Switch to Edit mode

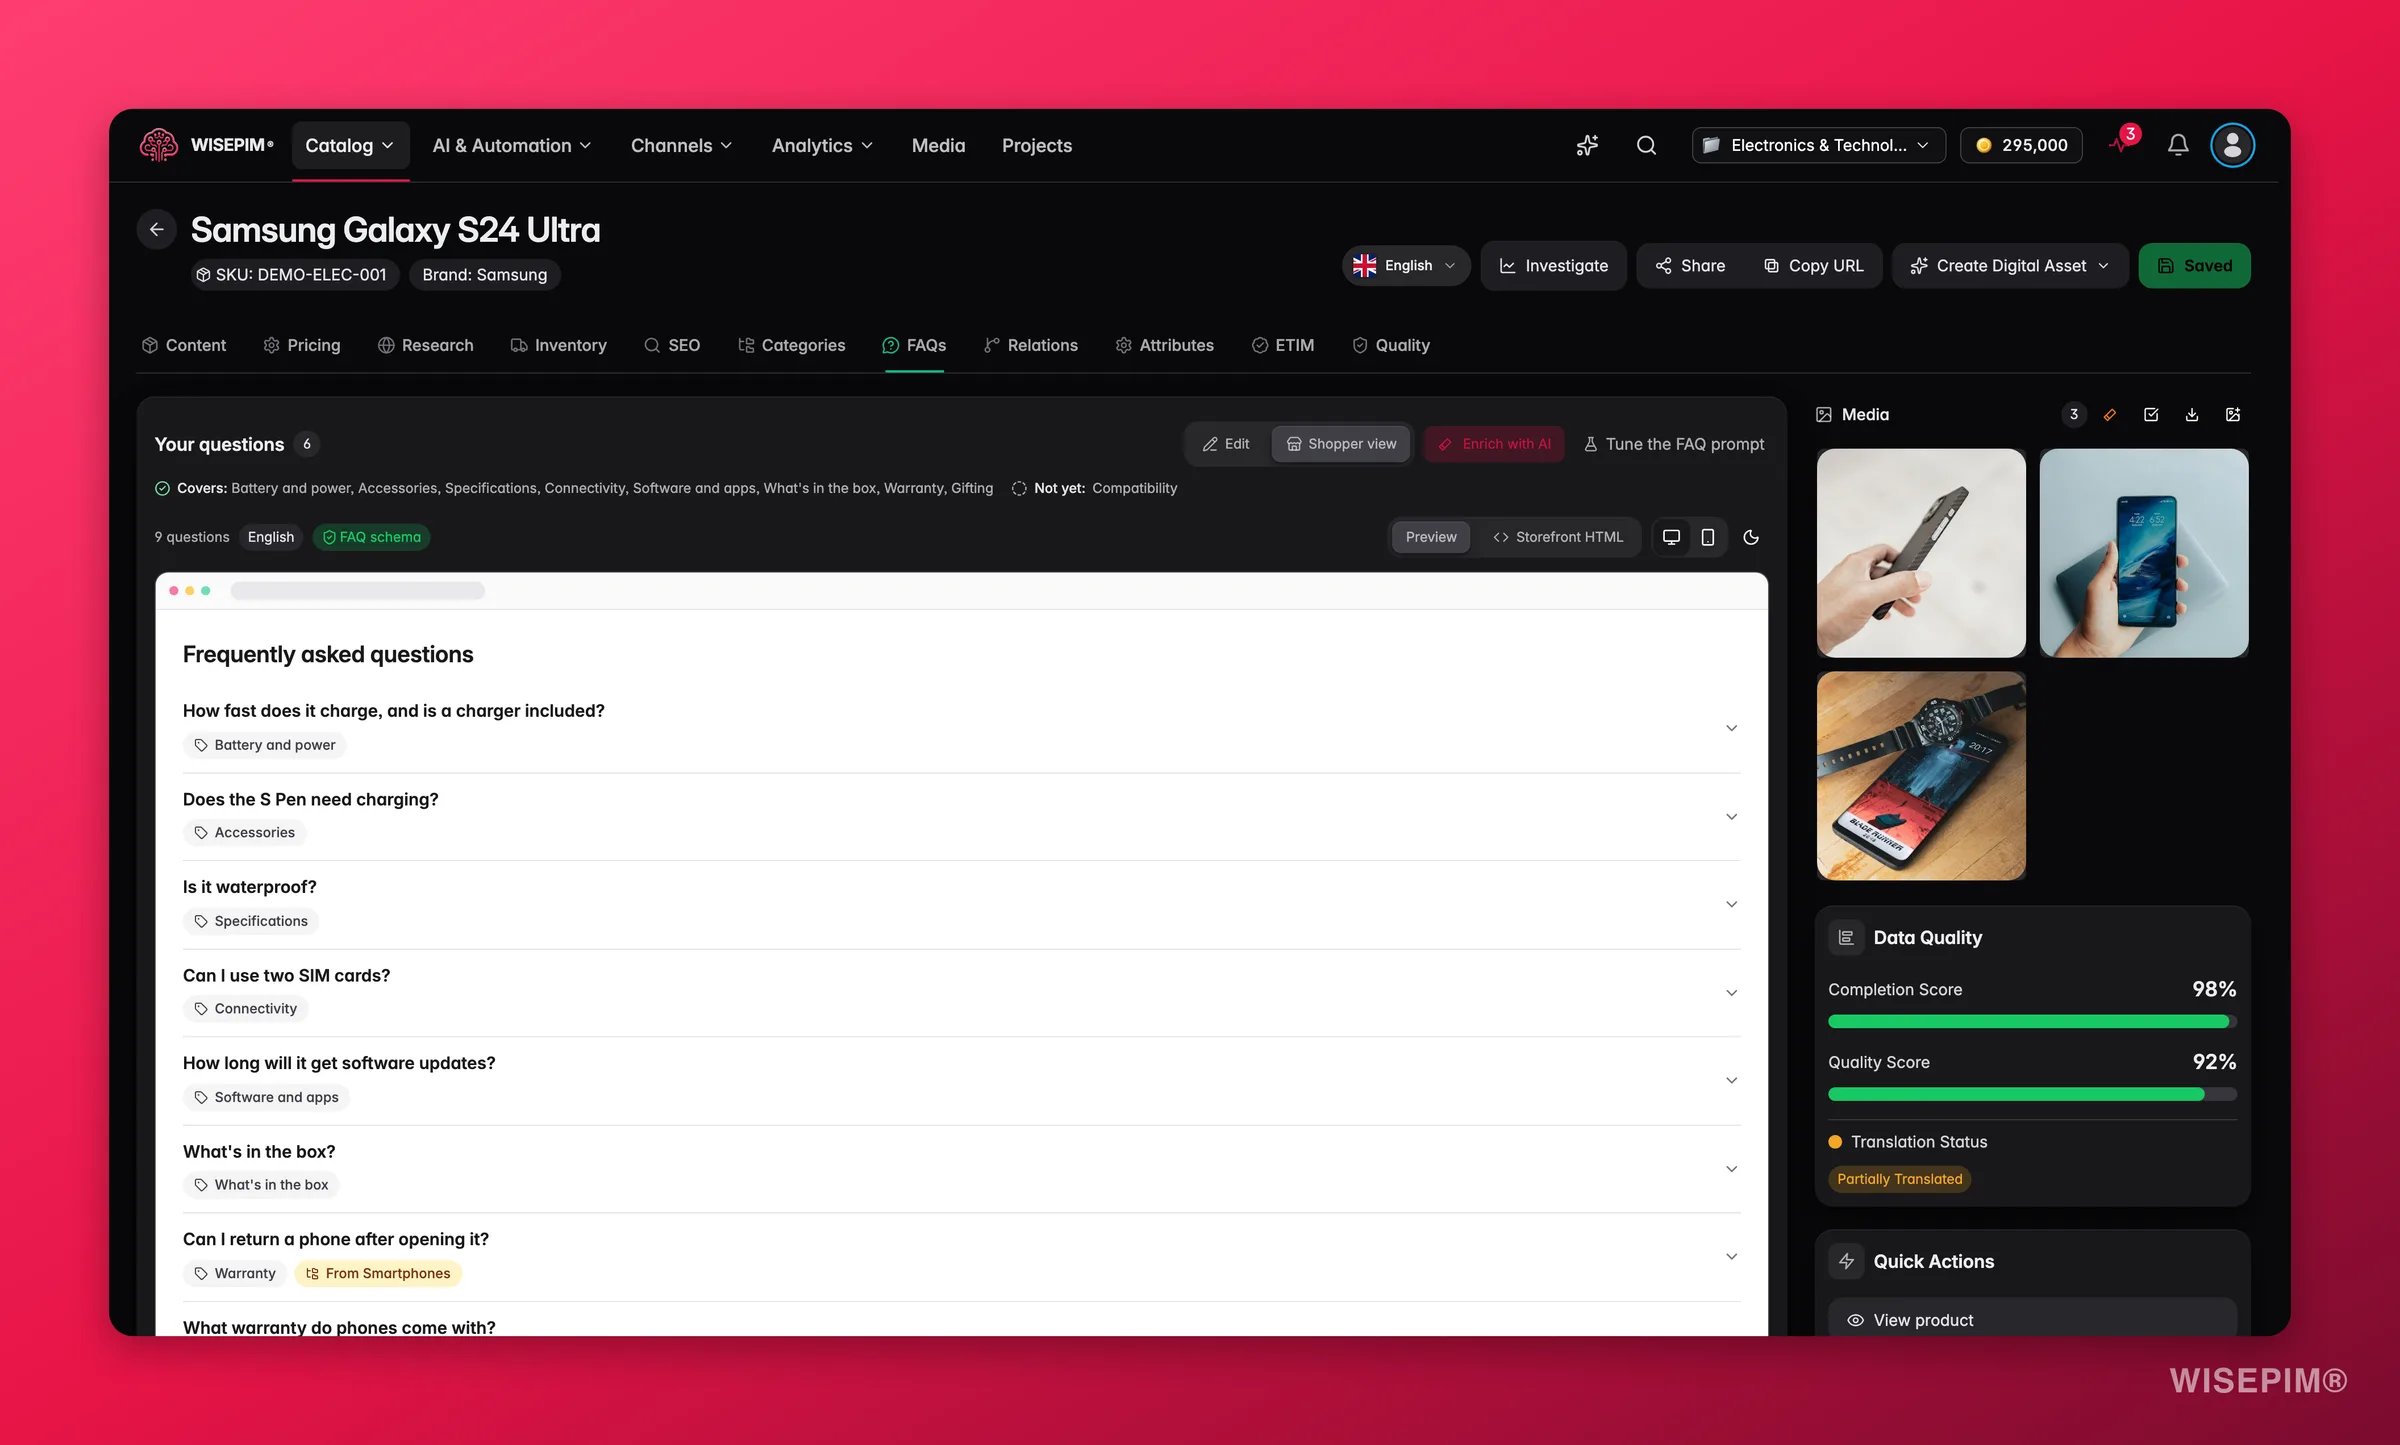[x=1226, y=444]
